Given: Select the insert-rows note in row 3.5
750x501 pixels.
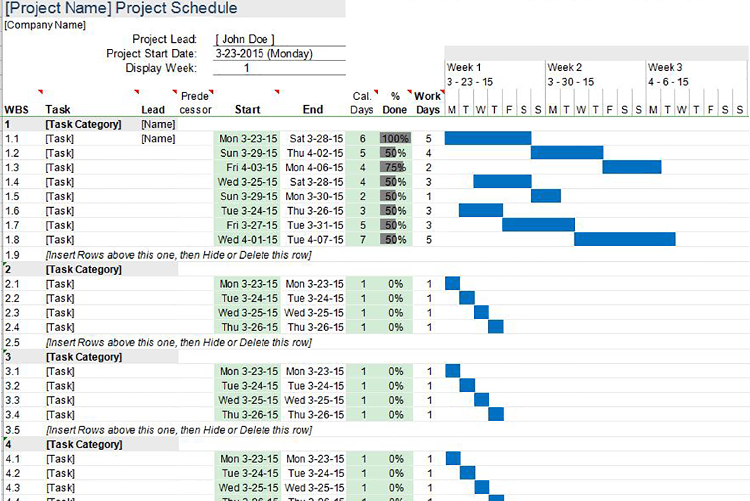Looking at the screenshot, I should (x=179, y=430).
